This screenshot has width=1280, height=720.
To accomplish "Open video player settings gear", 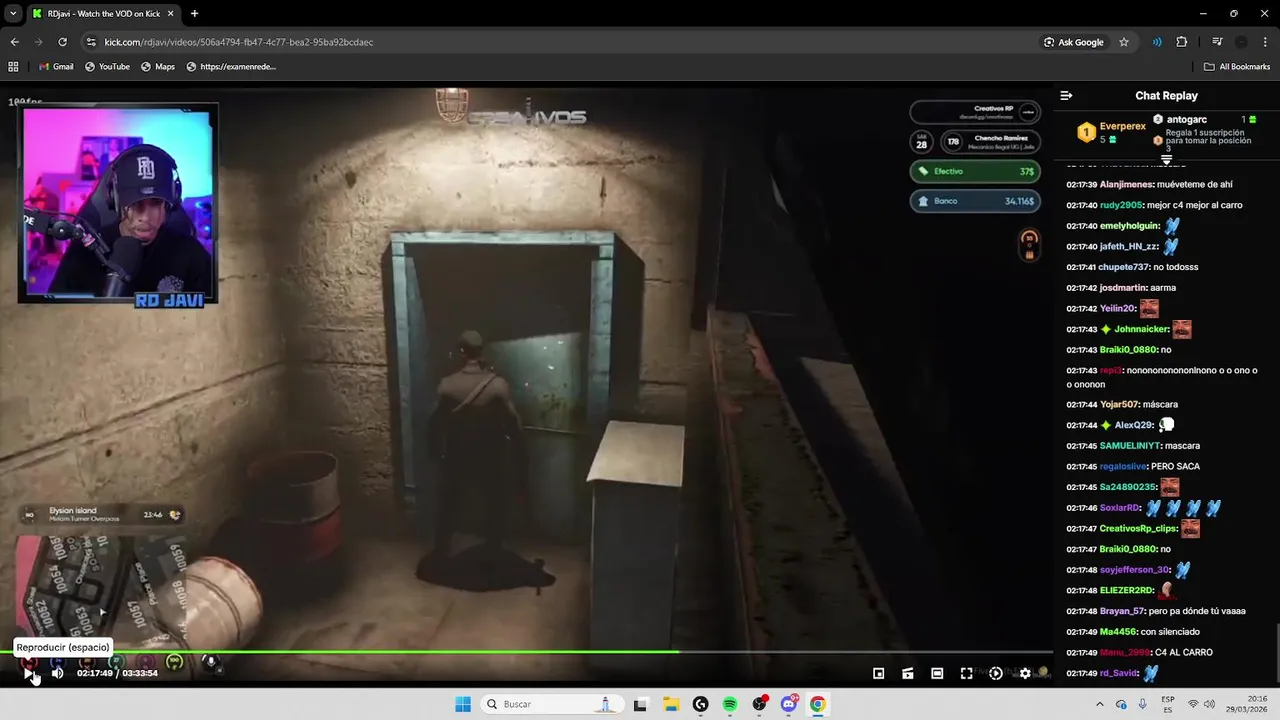I will (x=1025, y=673).
